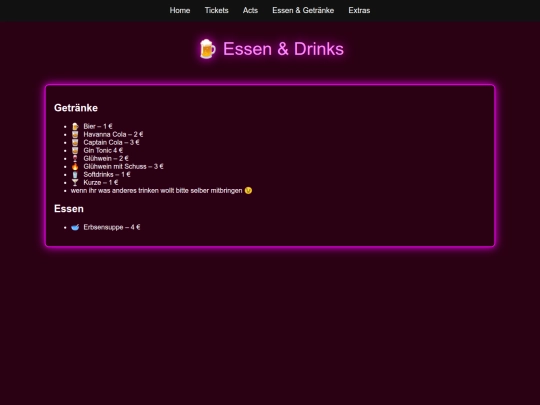Select the text 'Bier – 1 €'

(x=98, y=126)
